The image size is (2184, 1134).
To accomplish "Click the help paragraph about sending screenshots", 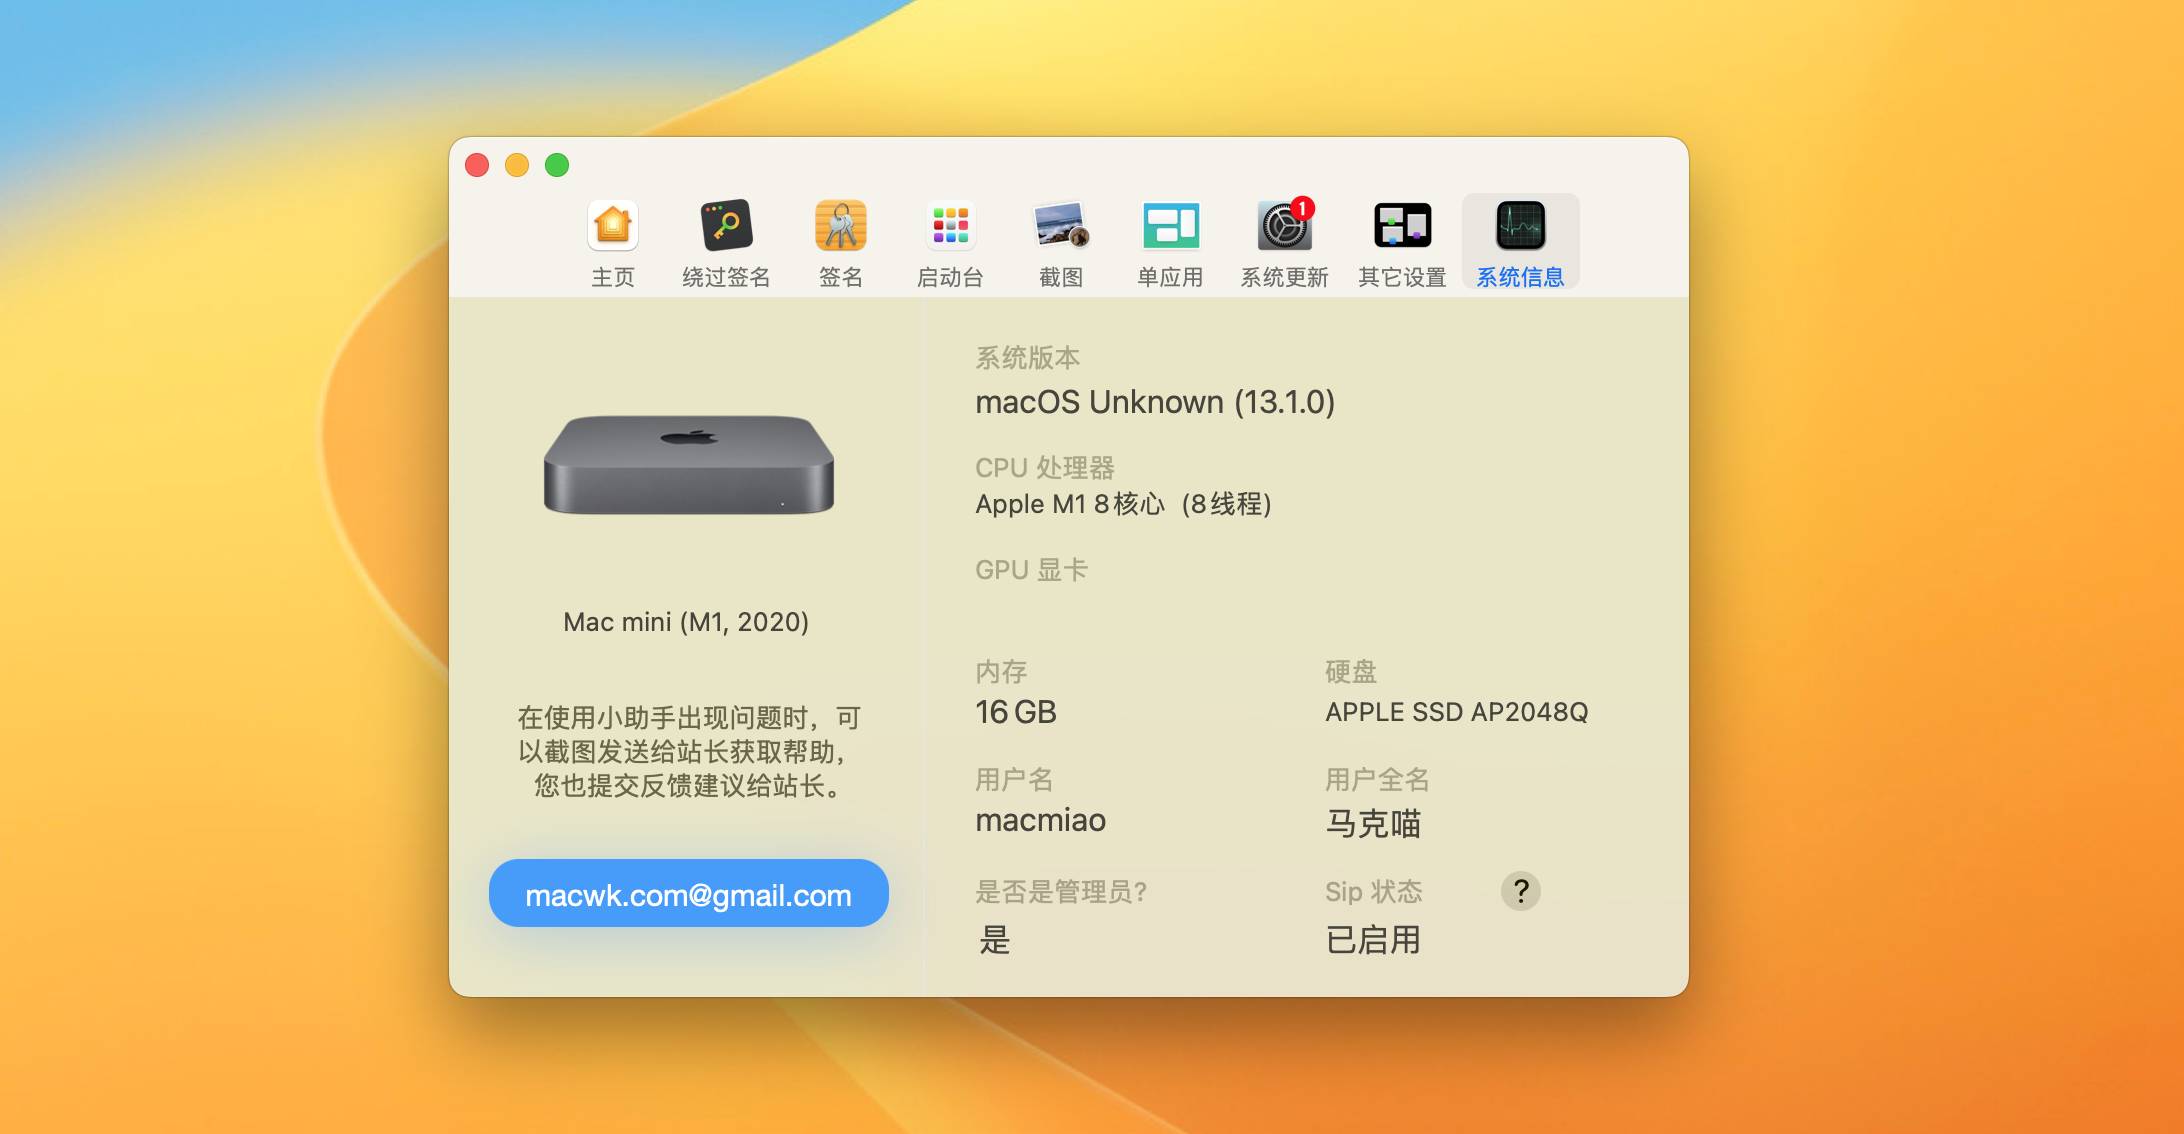I will tap(688, 751).
